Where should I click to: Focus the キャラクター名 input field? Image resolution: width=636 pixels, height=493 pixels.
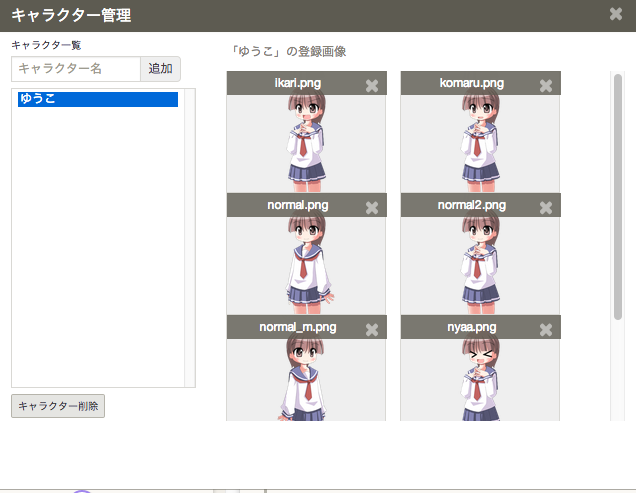click(x=76, y=69)
